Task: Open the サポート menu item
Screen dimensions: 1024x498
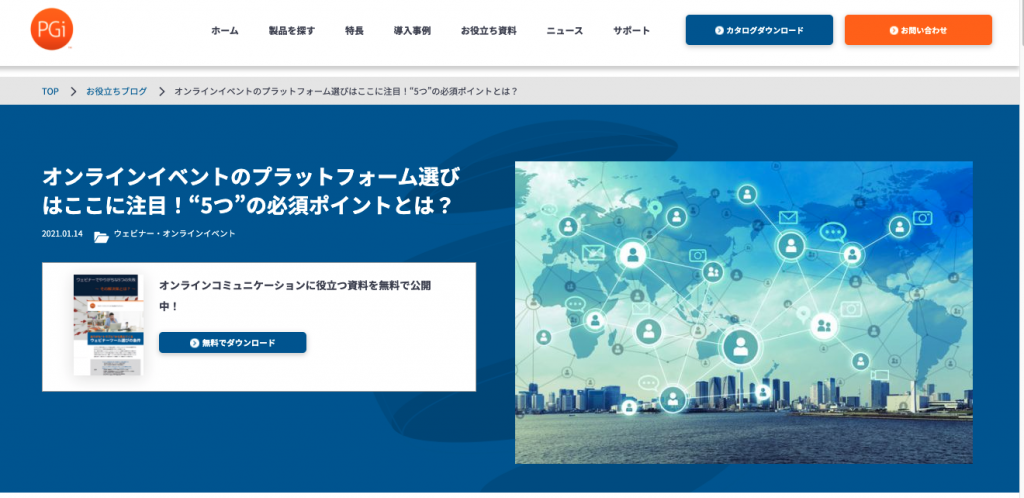Action: [x=632, y=31]
